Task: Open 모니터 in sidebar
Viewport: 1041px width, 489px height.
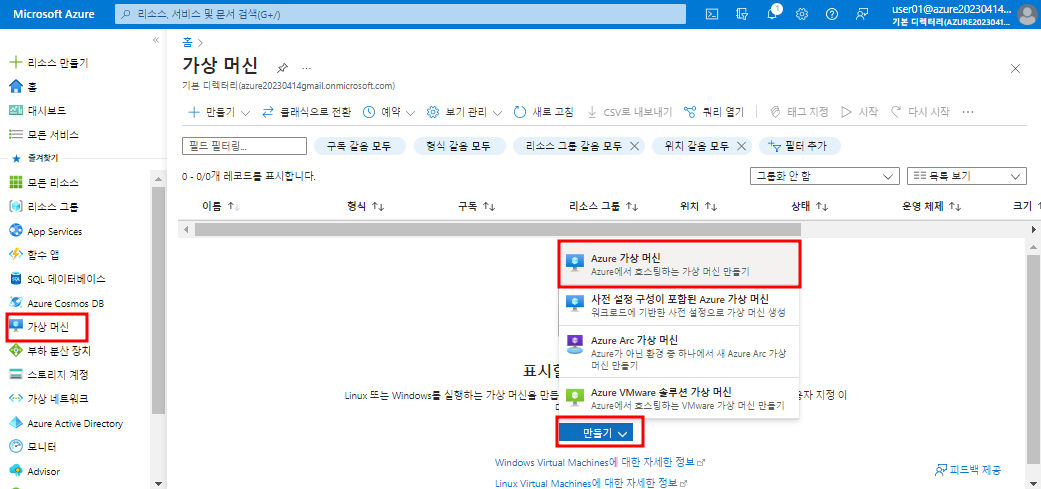Action: click(33, 447)
